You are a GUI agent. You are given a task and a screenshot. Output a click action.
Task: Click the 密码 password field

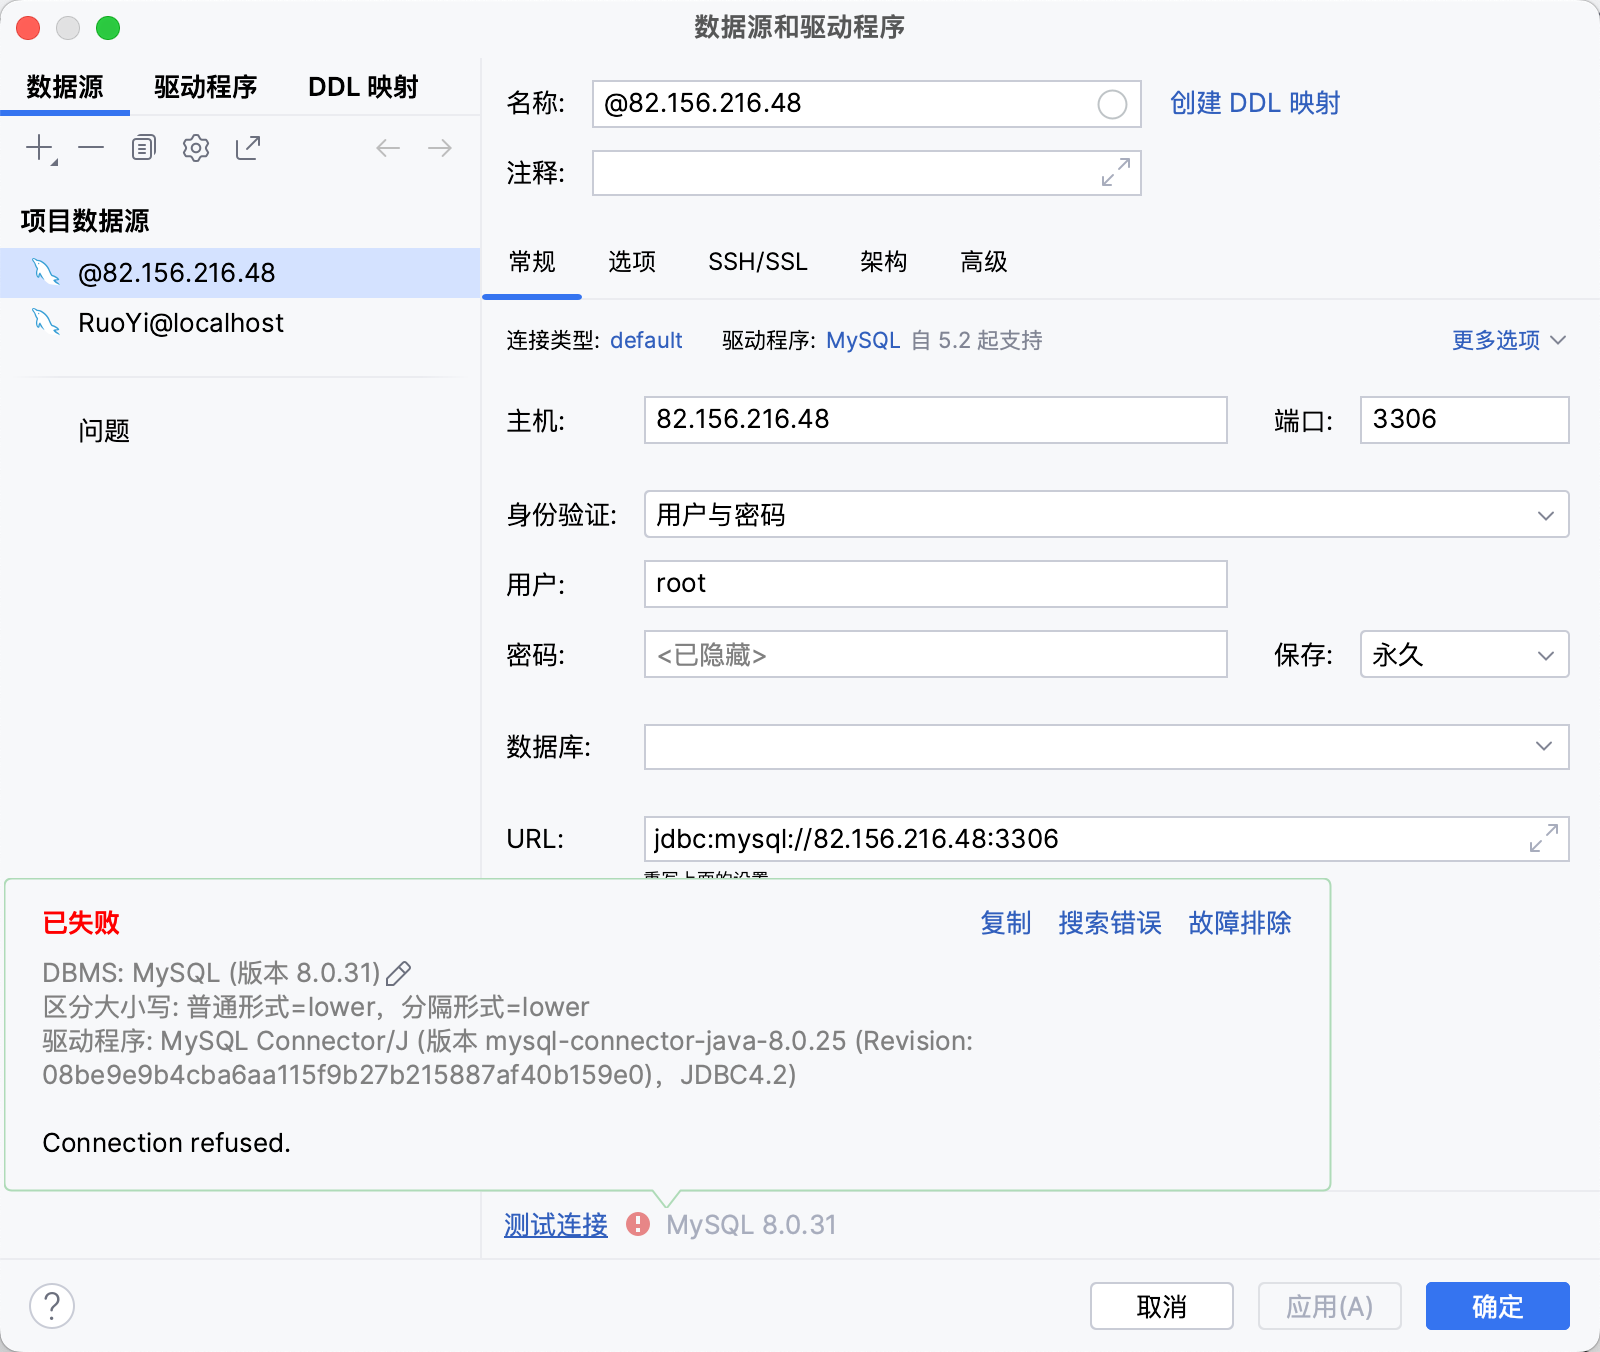point(935,654)
